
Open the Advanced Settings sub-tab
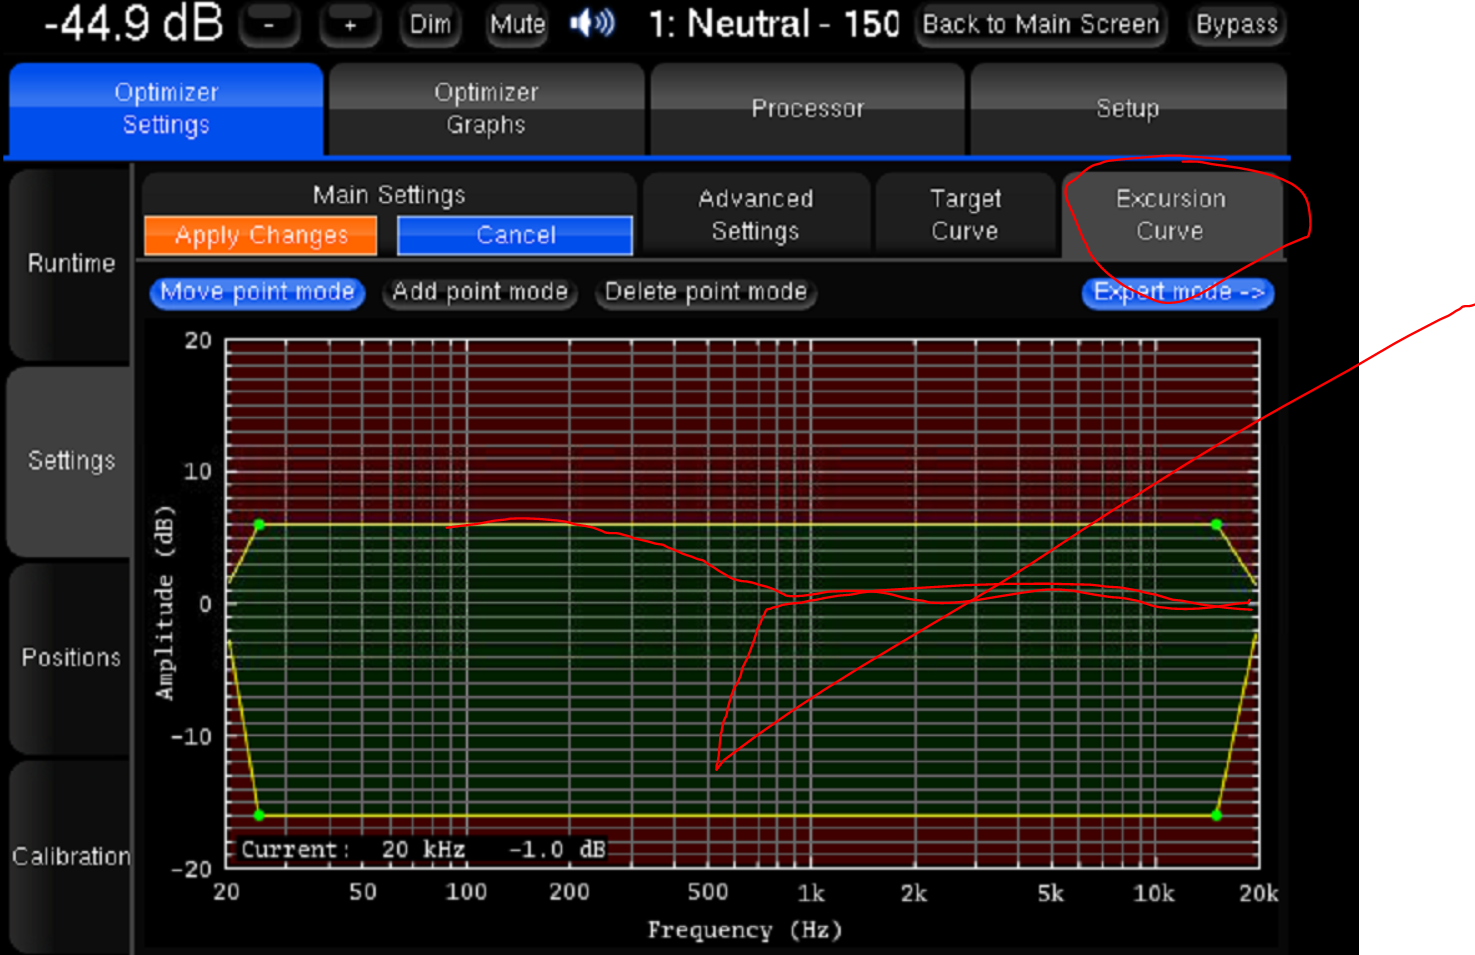(x=756, y=215)
